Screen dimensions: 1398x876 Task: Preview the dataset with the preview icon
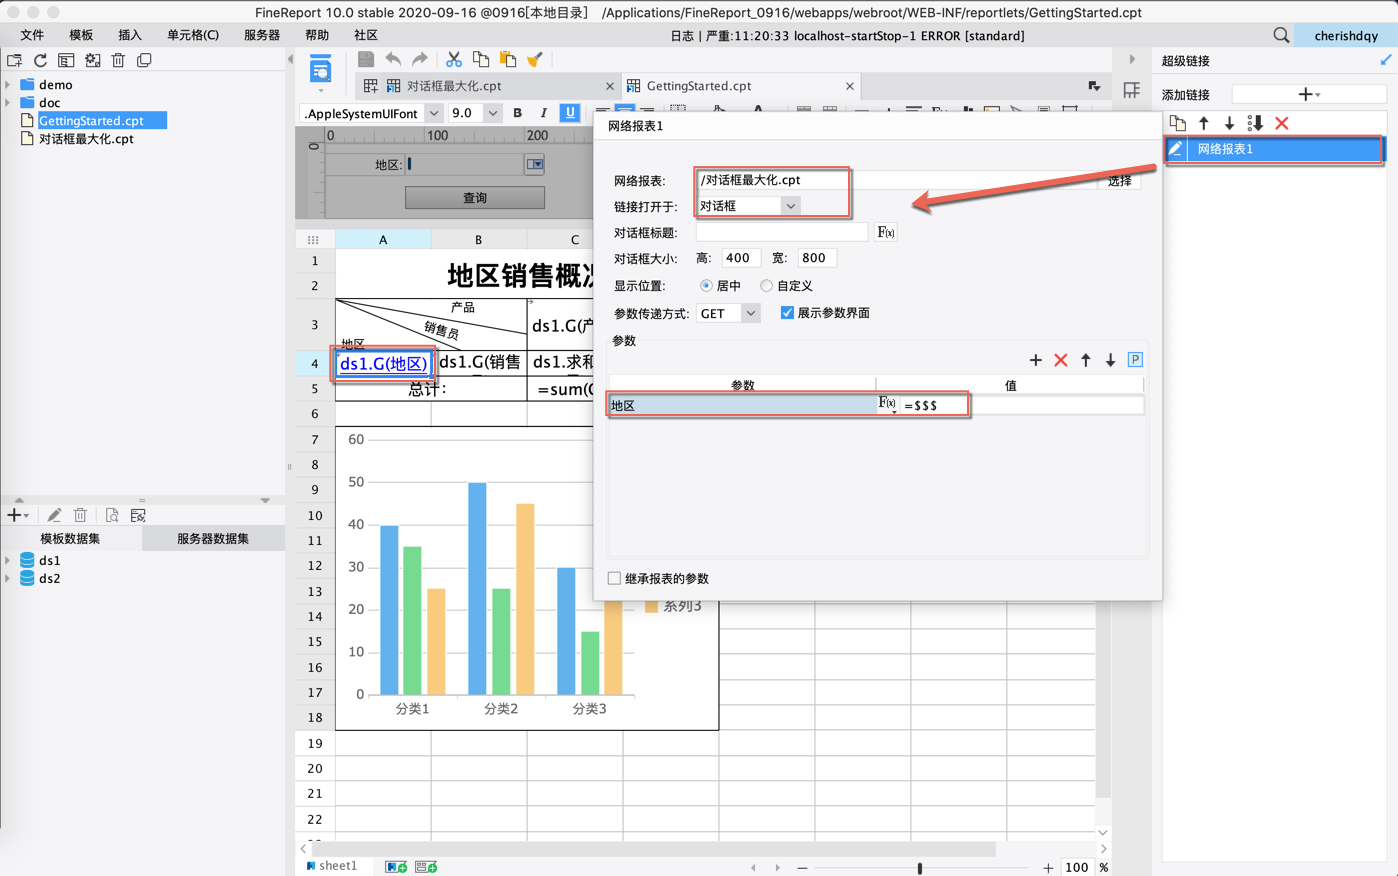[112, 515]
